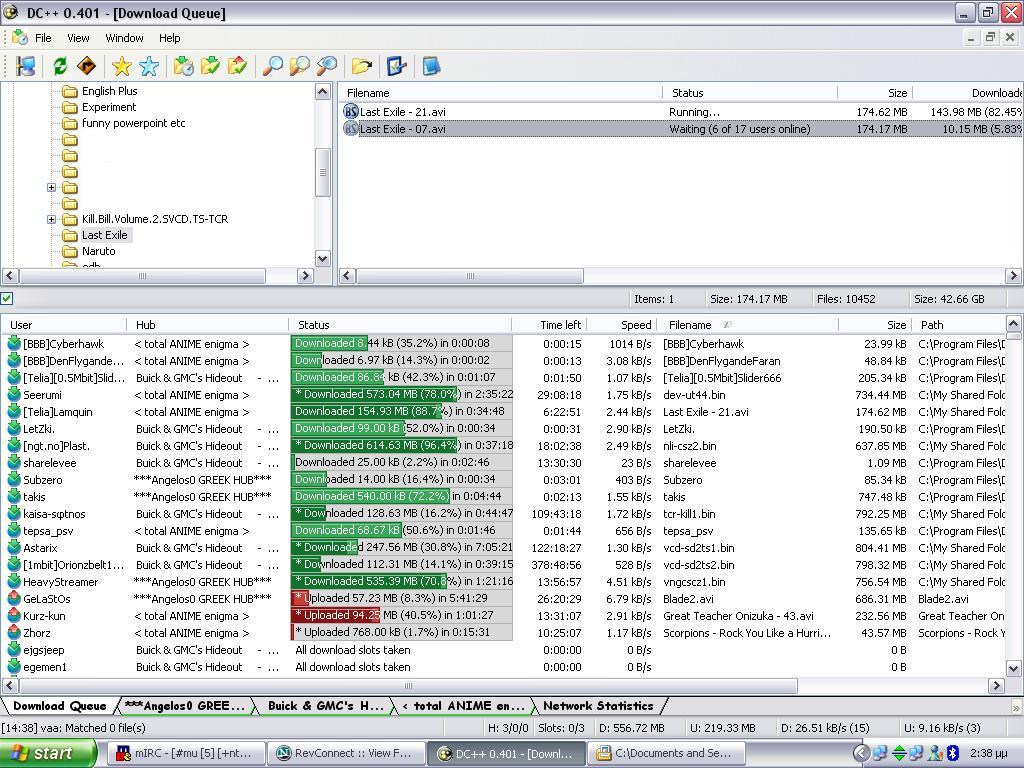Select the Experiment folder in tree
This screenshot has height=768, width=1024.
(x=109, y=107)
